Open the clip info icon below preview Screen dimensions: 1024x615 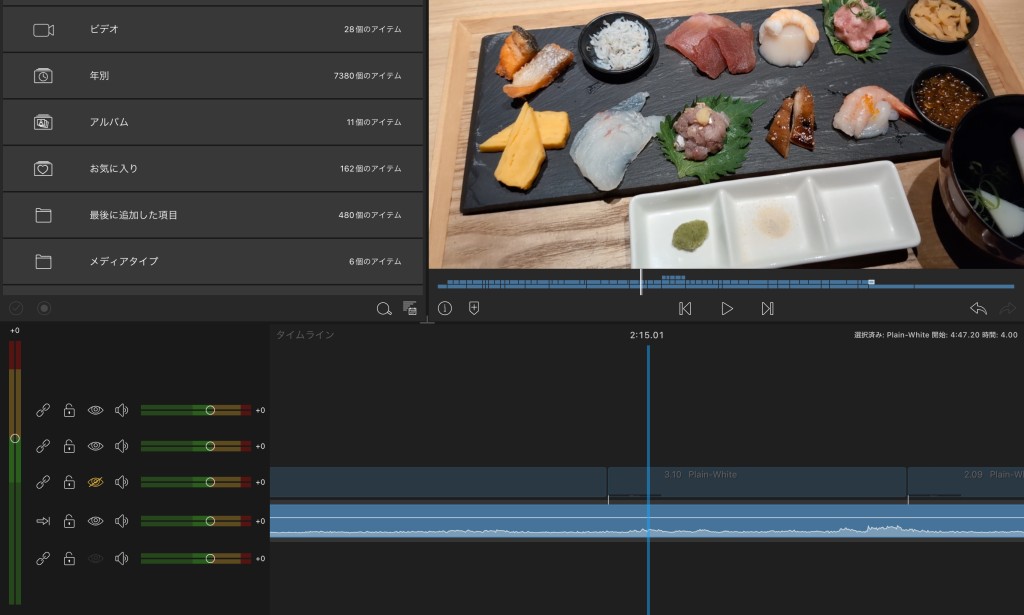coord(445,309)
